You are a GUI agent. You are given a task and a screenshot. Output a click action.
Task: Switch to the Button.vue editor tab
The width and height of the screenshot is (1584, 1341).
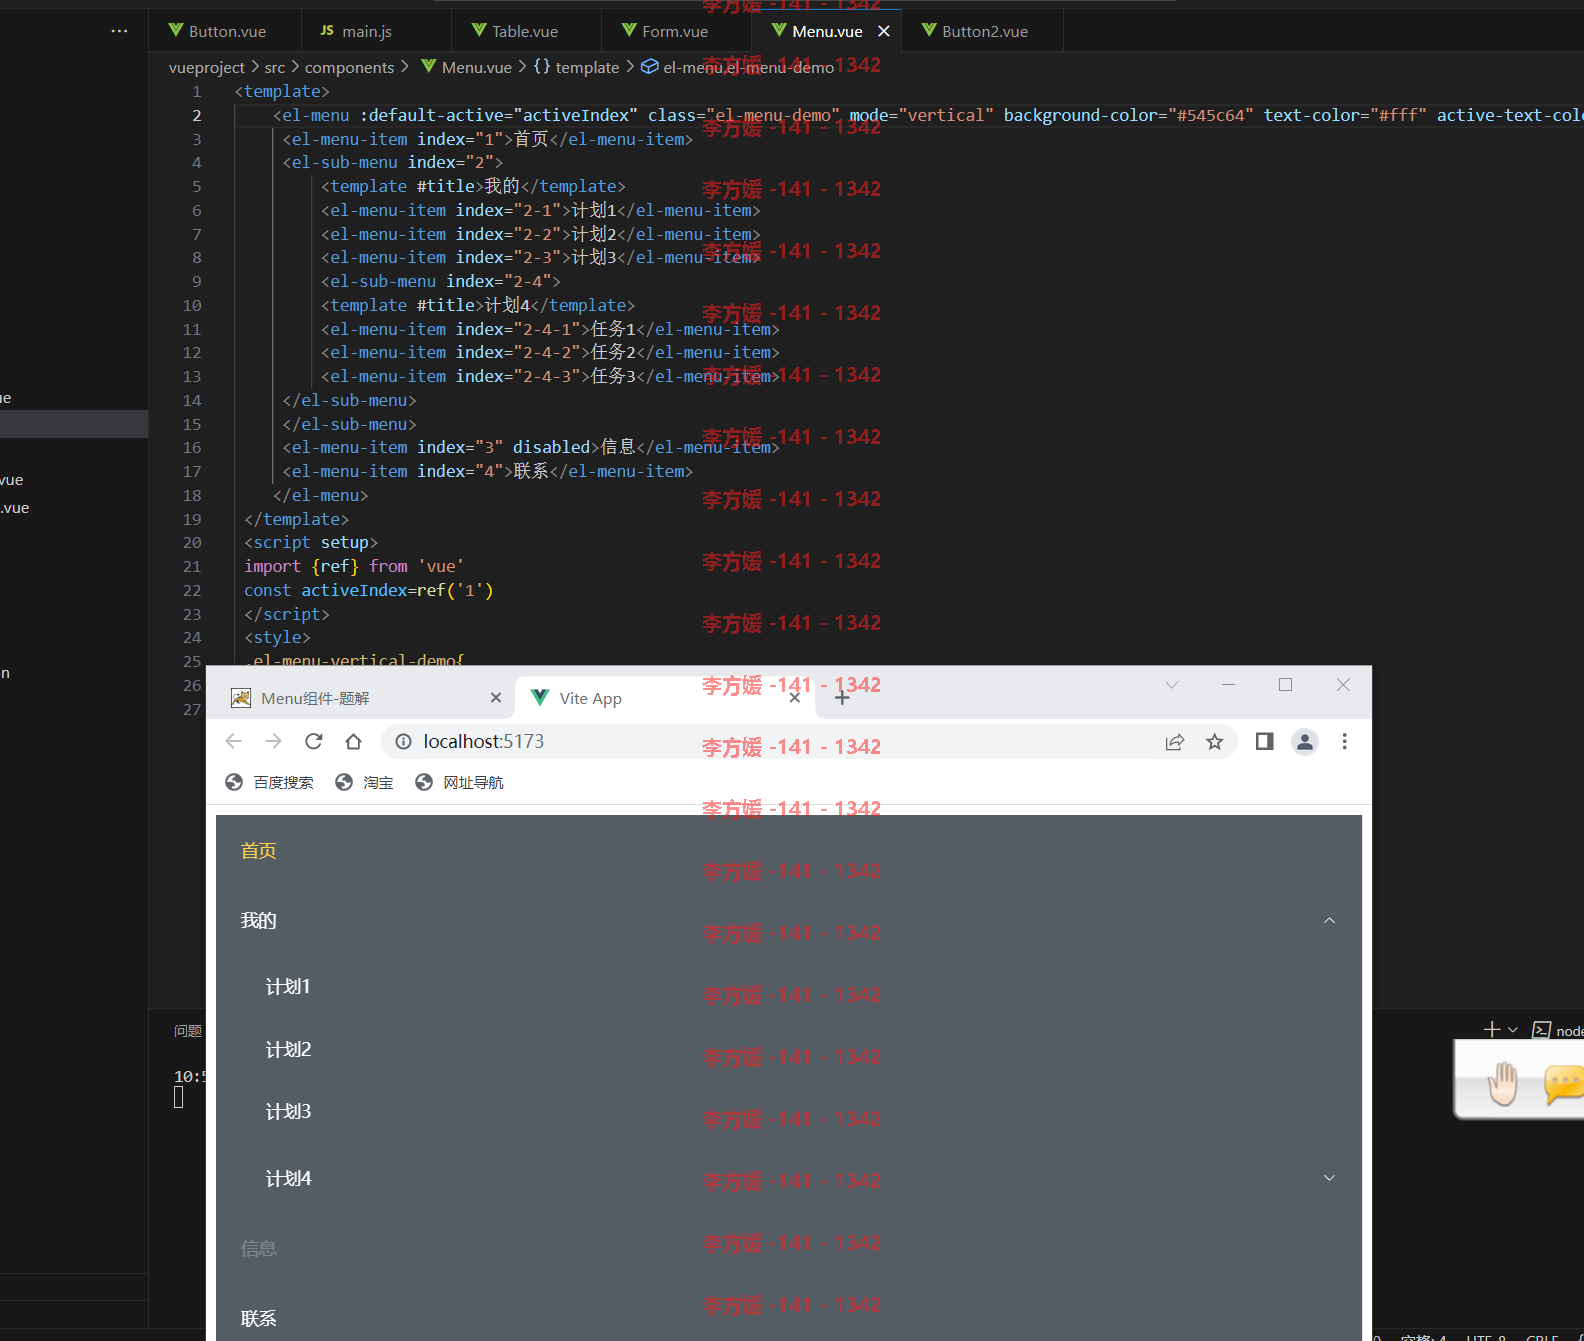point(225,31)
